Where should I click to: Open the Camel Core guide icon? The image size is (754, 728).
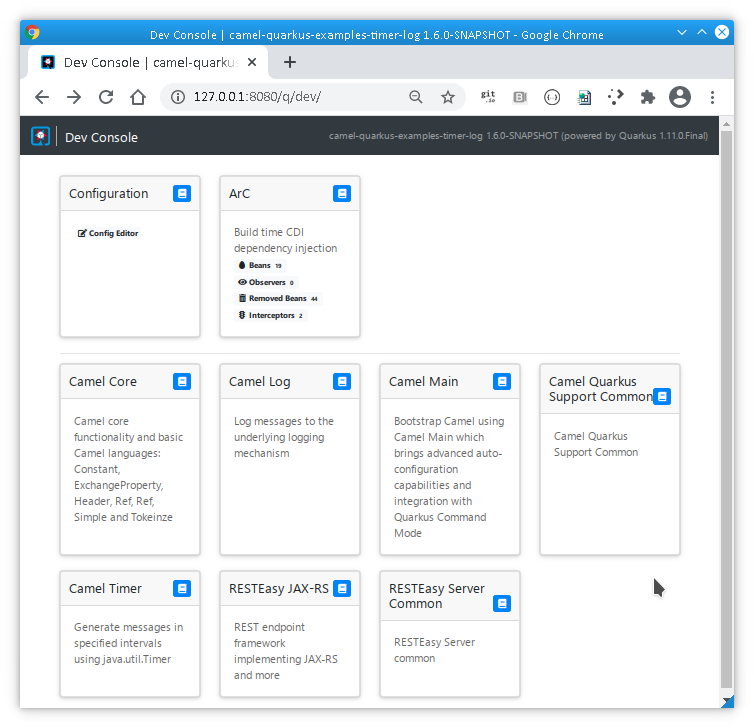tap(182, 382)
